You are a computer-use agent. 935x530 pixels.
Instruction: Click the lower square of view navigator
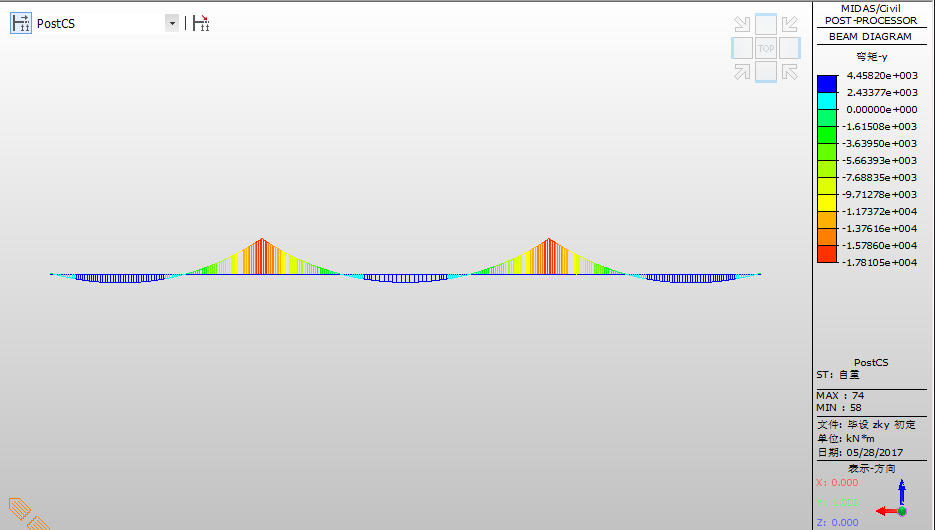point(766,72)
